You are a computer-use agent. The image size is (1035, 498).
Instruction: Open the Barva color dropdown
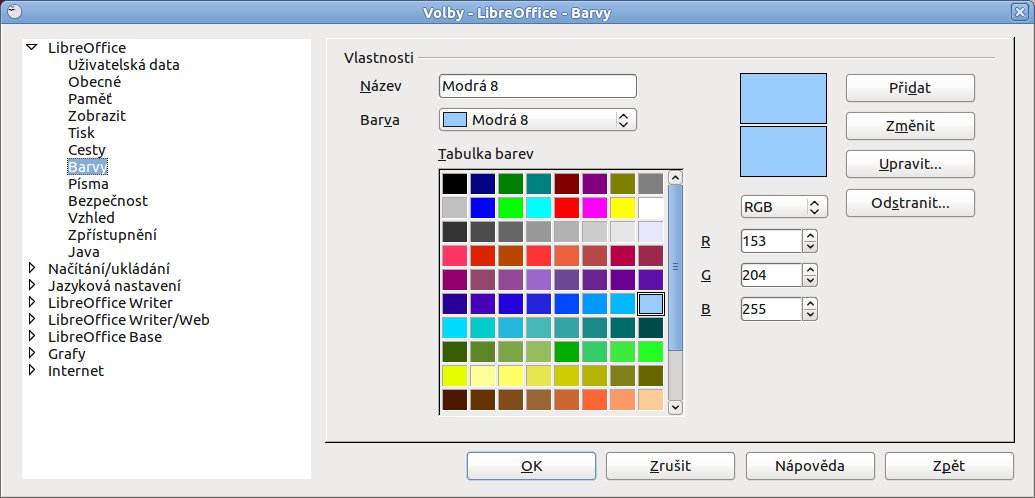pyautogui.click(x=537, y=120)
